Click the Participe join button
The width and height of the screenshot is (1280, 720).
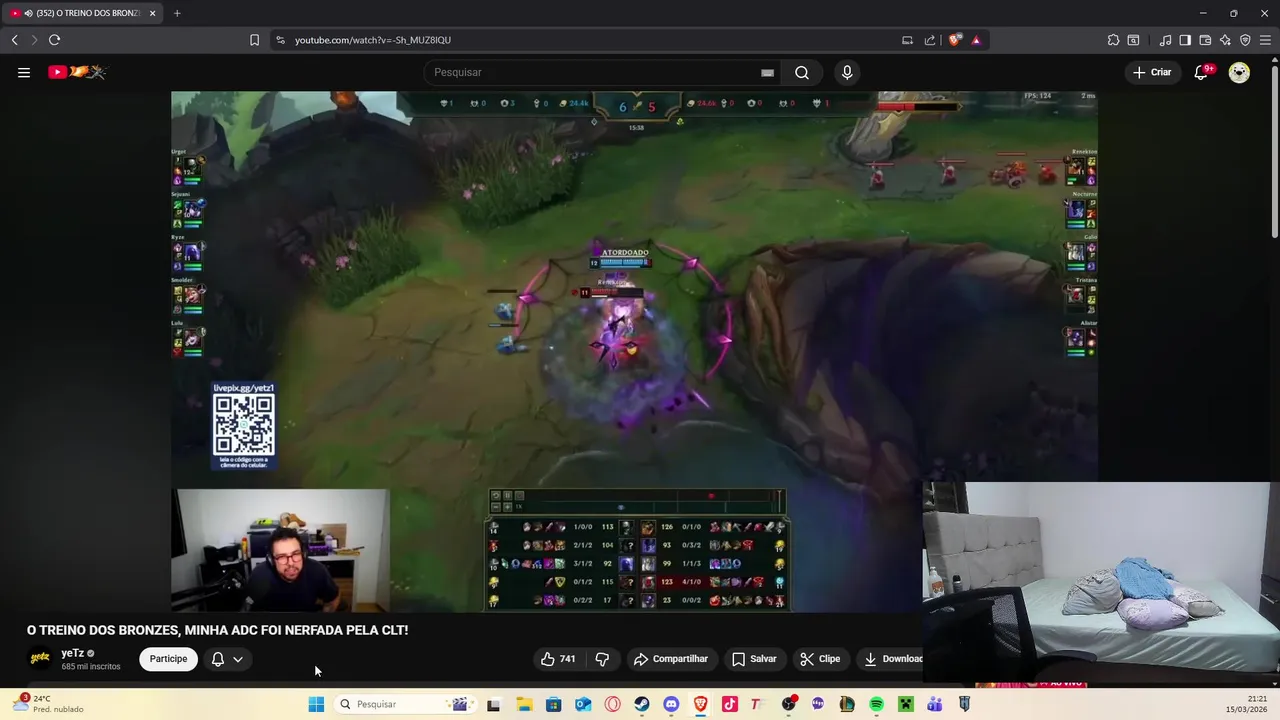tap(168, 659)
